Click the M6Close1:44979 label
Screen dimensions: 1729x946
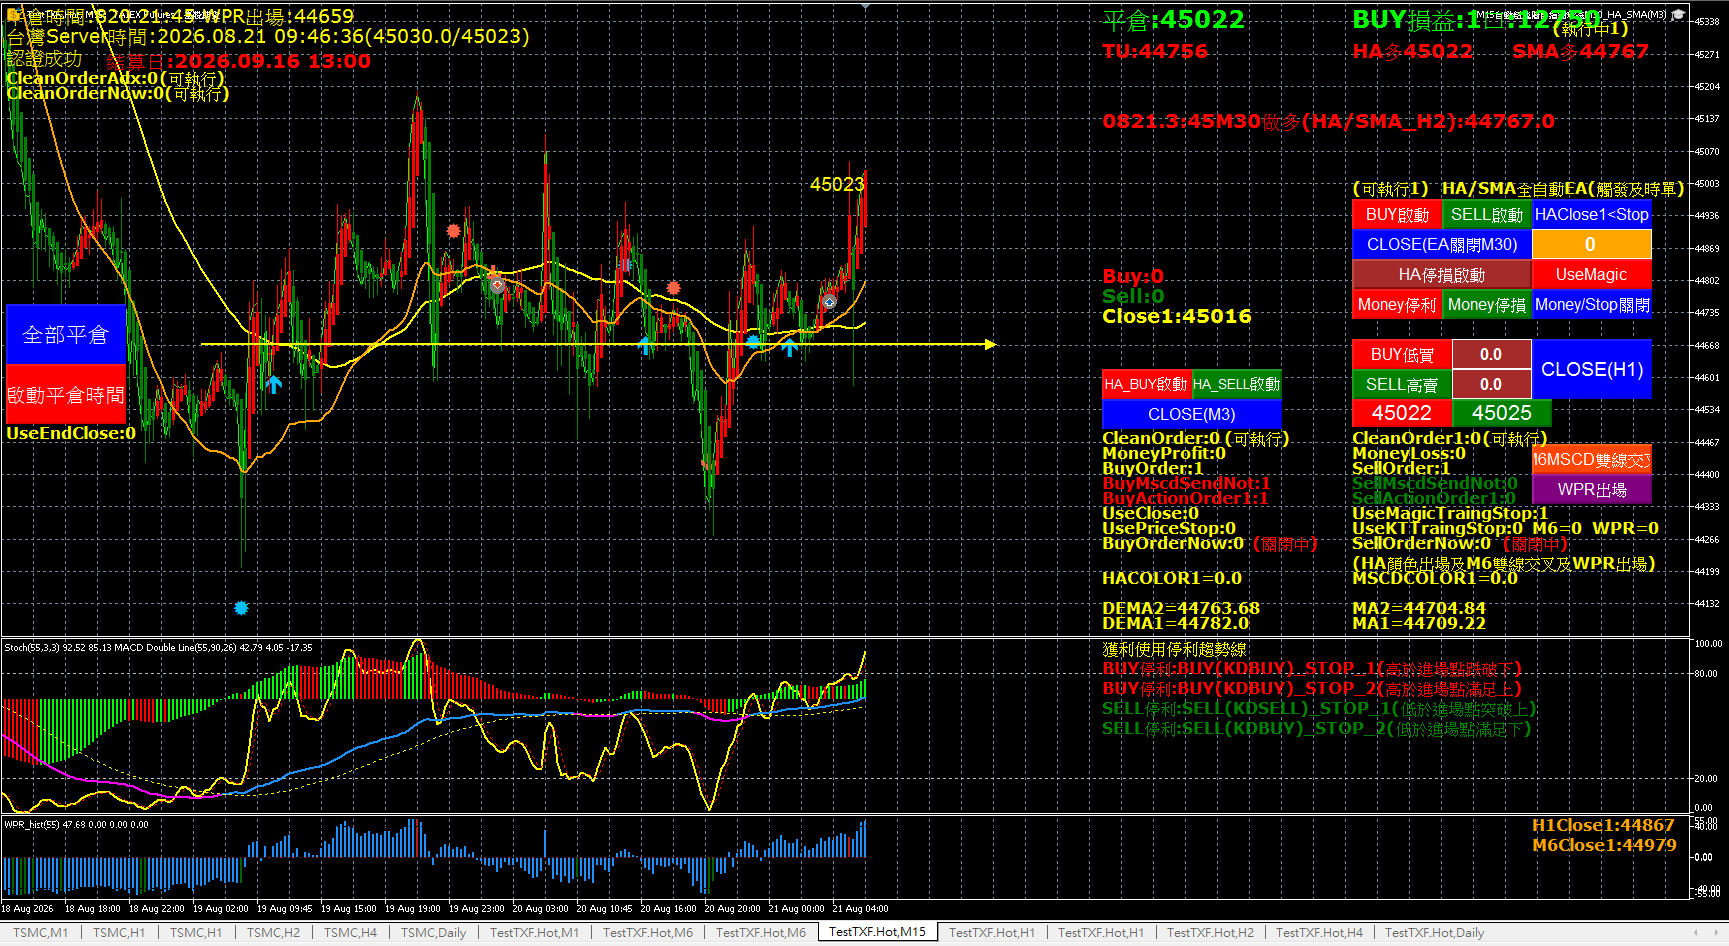[1604, 845]
